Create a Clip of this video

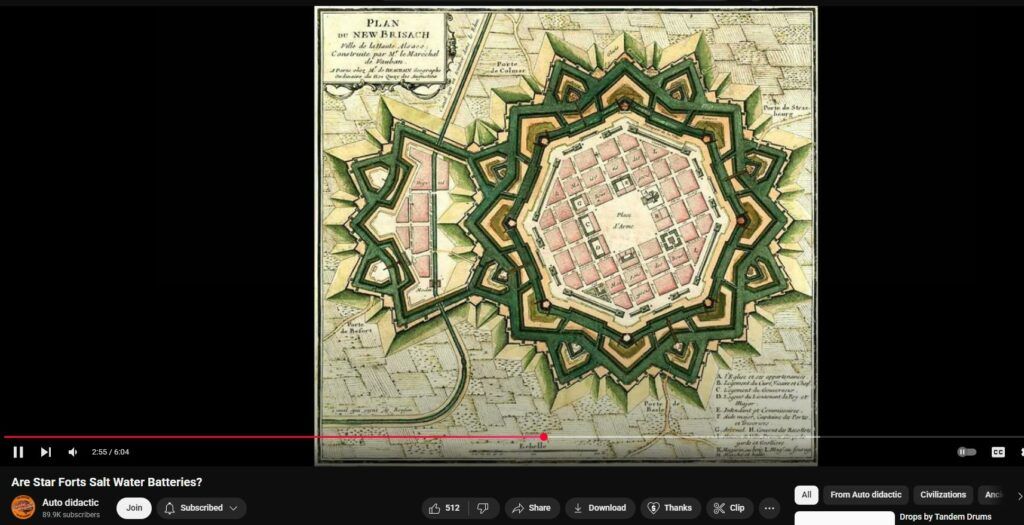[x=729, y=508]
